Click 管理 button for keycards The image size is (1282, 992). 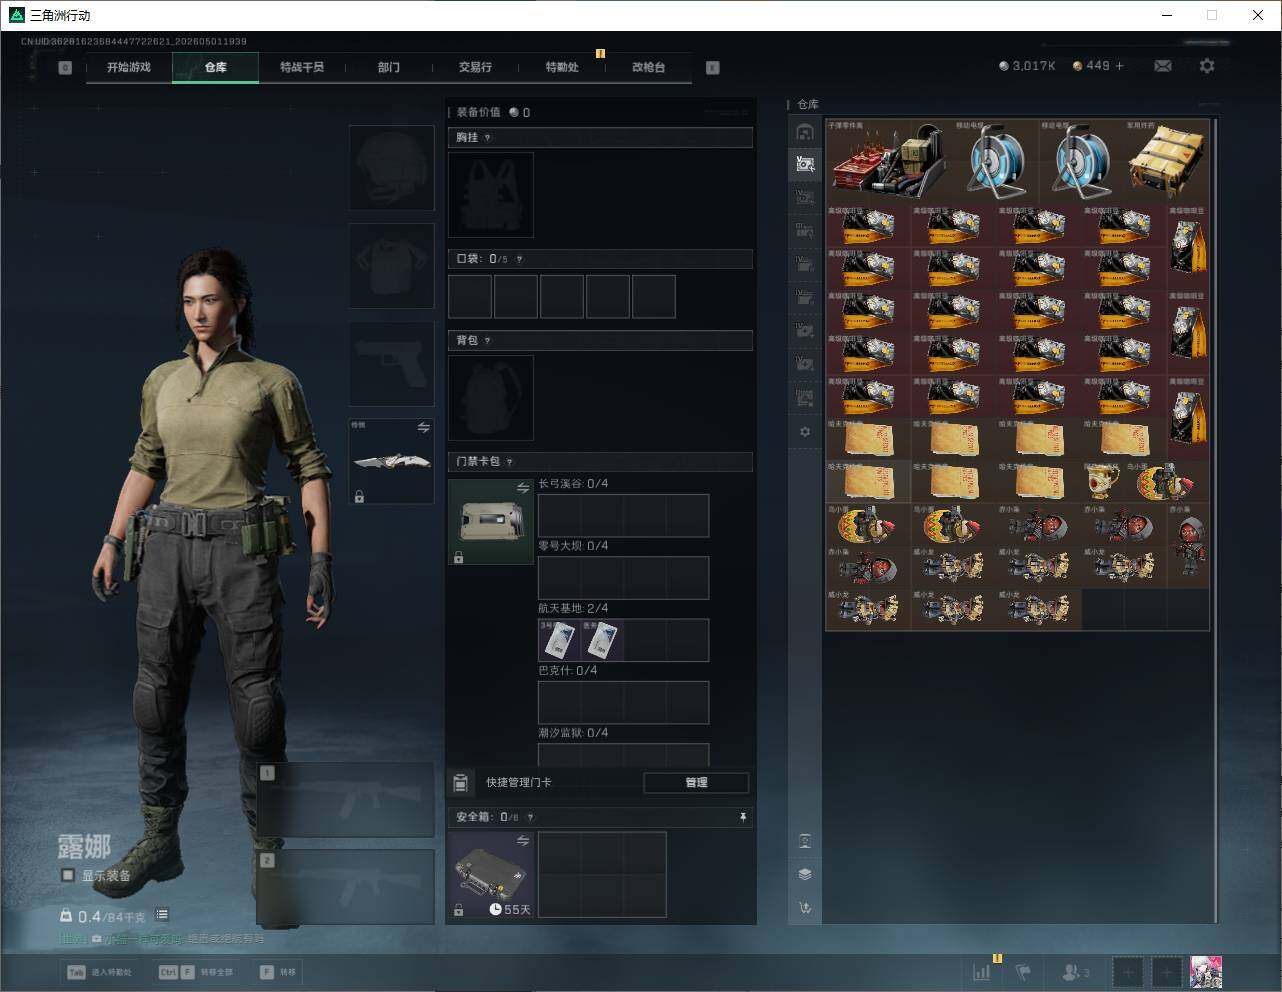pos(696,782)
